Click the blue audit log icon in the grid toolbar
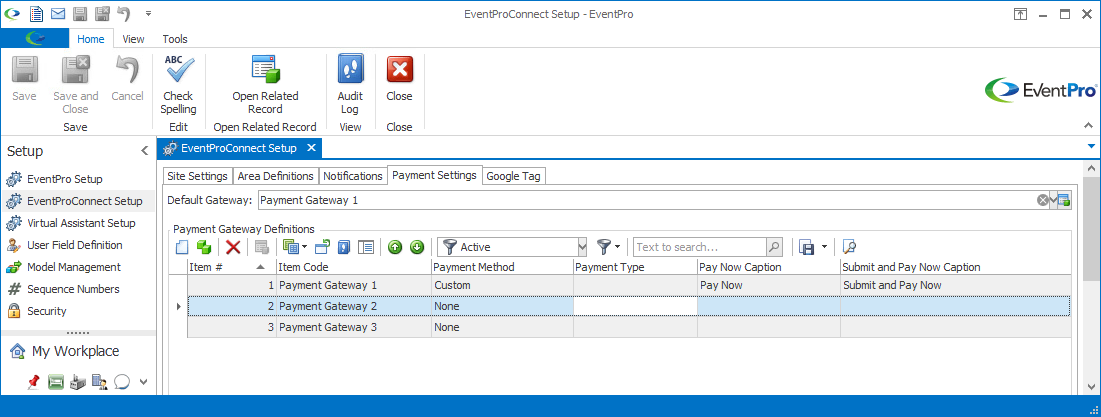Viewport: 1101px width, 417px height. (344, 247)
